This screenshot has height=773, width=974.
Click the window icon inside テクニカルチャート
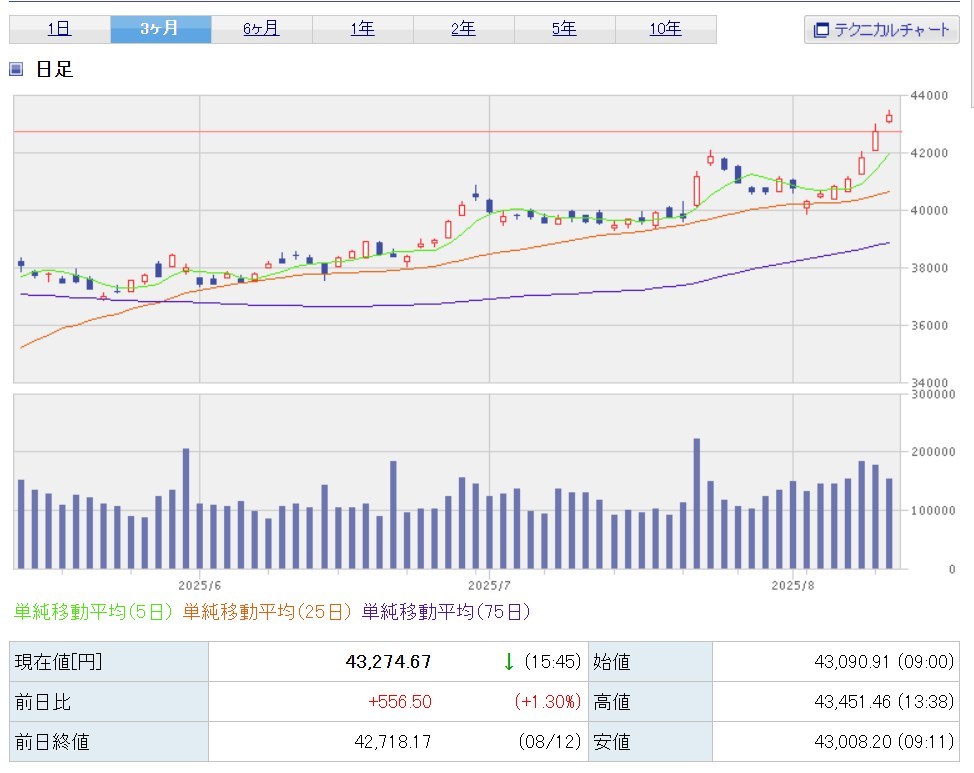click(x=821, y=30)
